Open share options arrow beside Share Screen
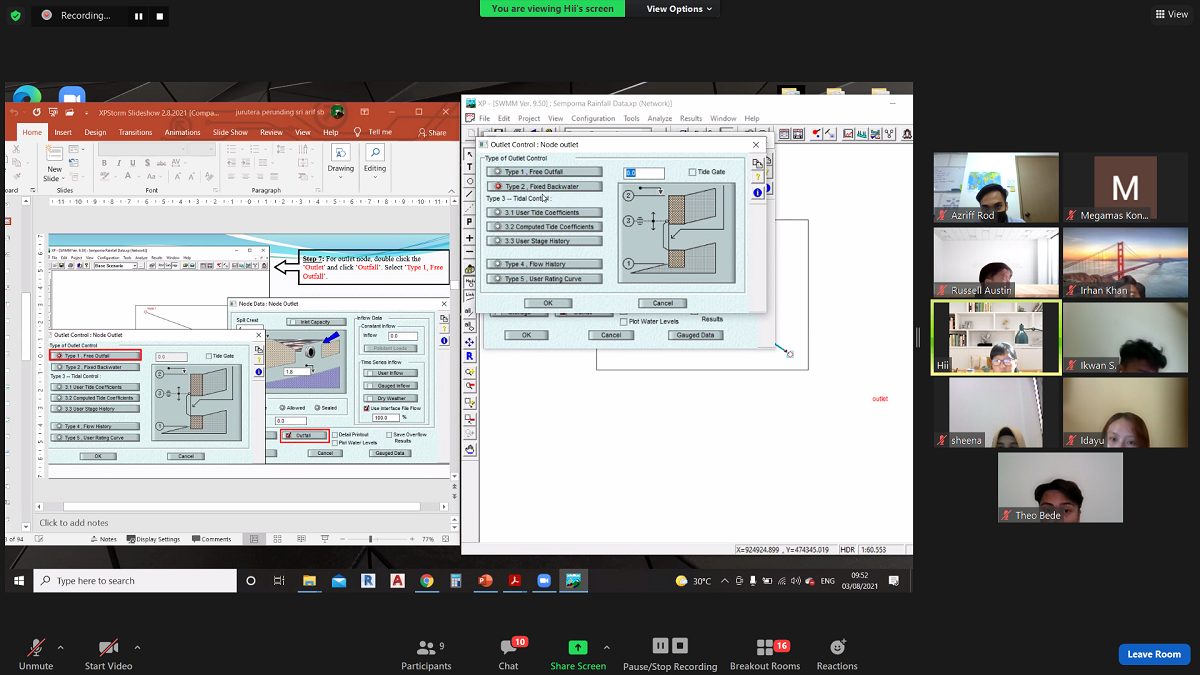1200x675 pixels. tap(606, 646)
